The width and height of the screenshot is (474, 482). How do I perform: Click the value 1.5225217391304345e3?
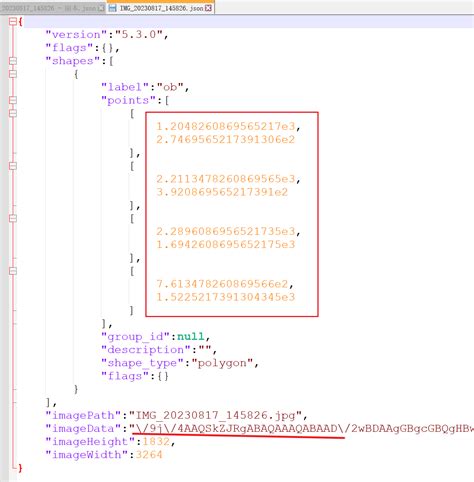pyautogui.click(x=226, y=297)
